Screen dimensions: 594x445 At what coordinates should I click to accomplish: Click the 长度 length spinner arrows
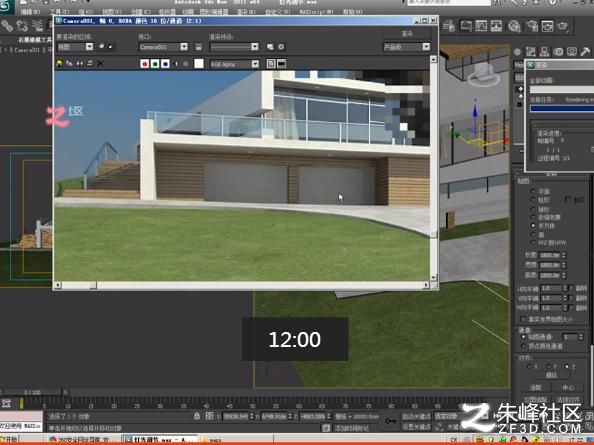564,255
